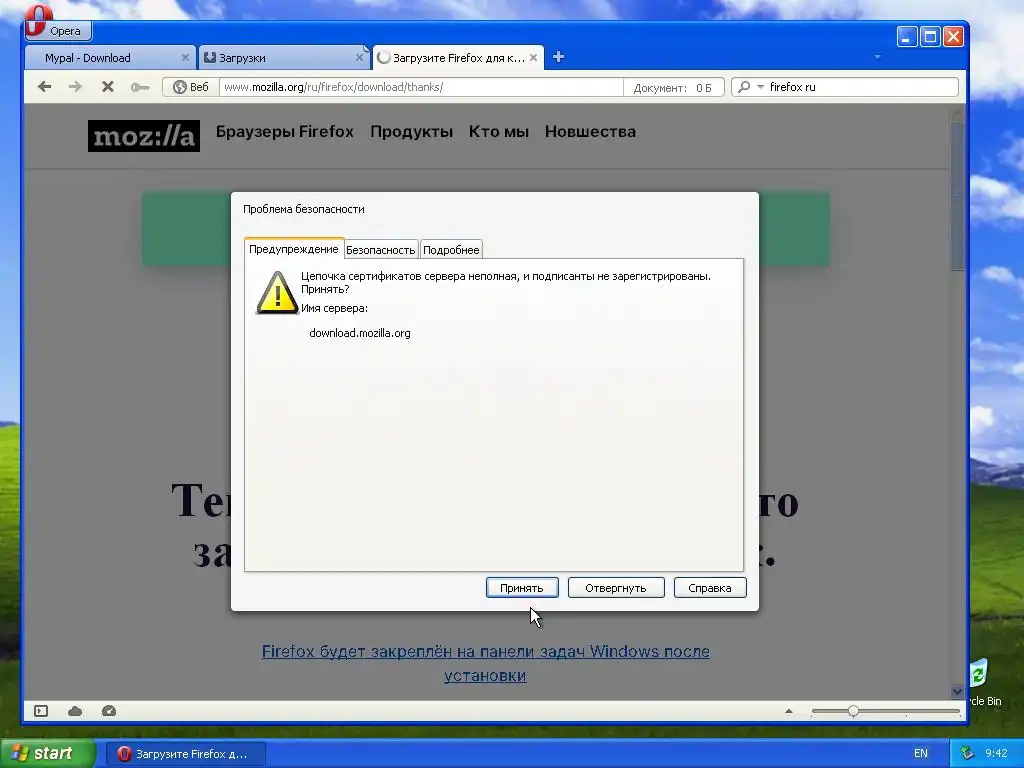Click the Проблема безопасности dialog title
The width and height of the screenshot is (1024, 768).
[304, 209]
